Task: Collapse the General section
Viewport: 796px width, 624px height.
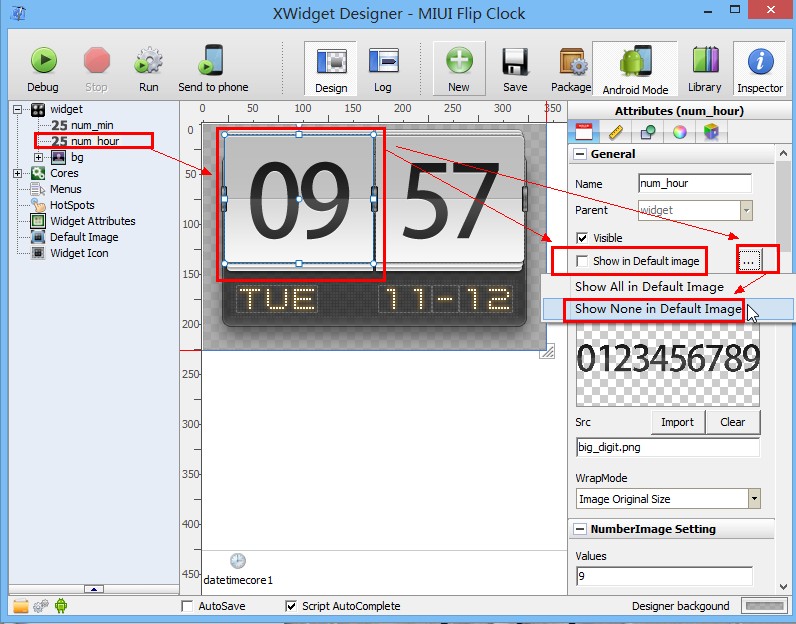Action: (580, 154)
